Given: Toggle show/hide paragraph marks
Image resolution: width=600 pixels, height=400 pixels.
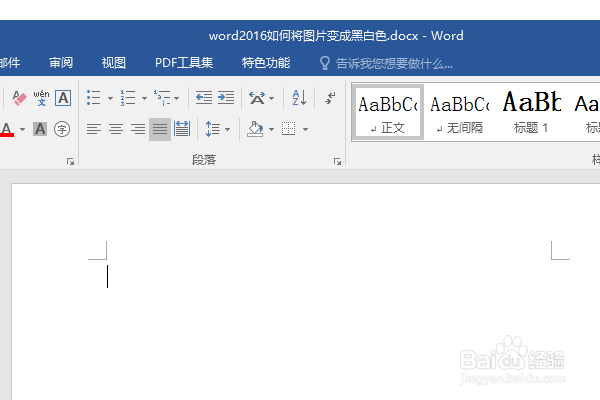Looking at the screenshot, I should [330, 98].
